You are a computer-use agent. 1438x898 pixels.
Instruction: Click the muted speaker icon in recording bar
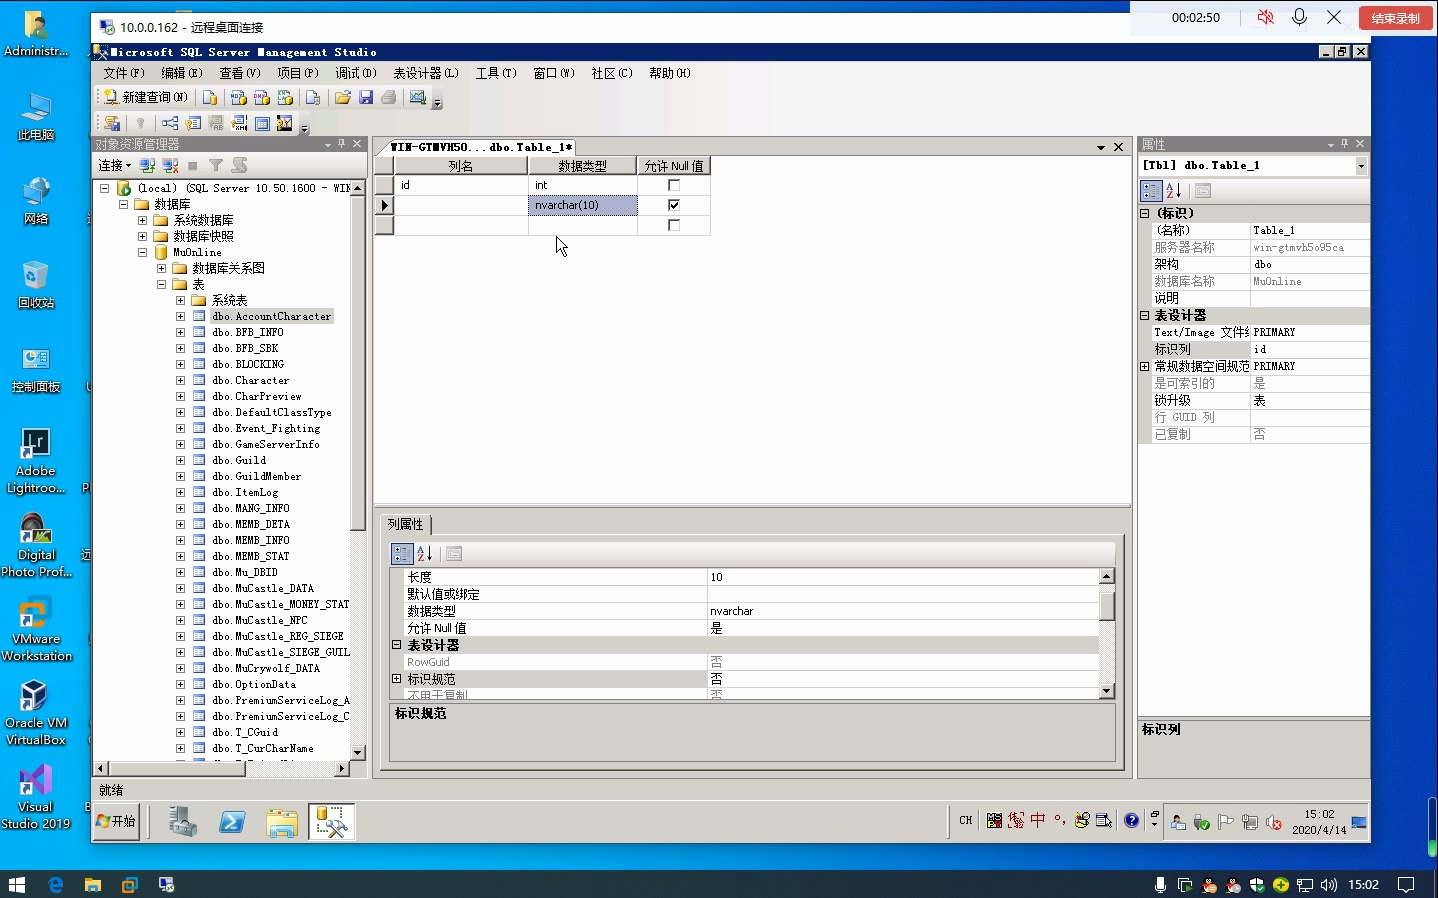click(x=1265, y=17)
